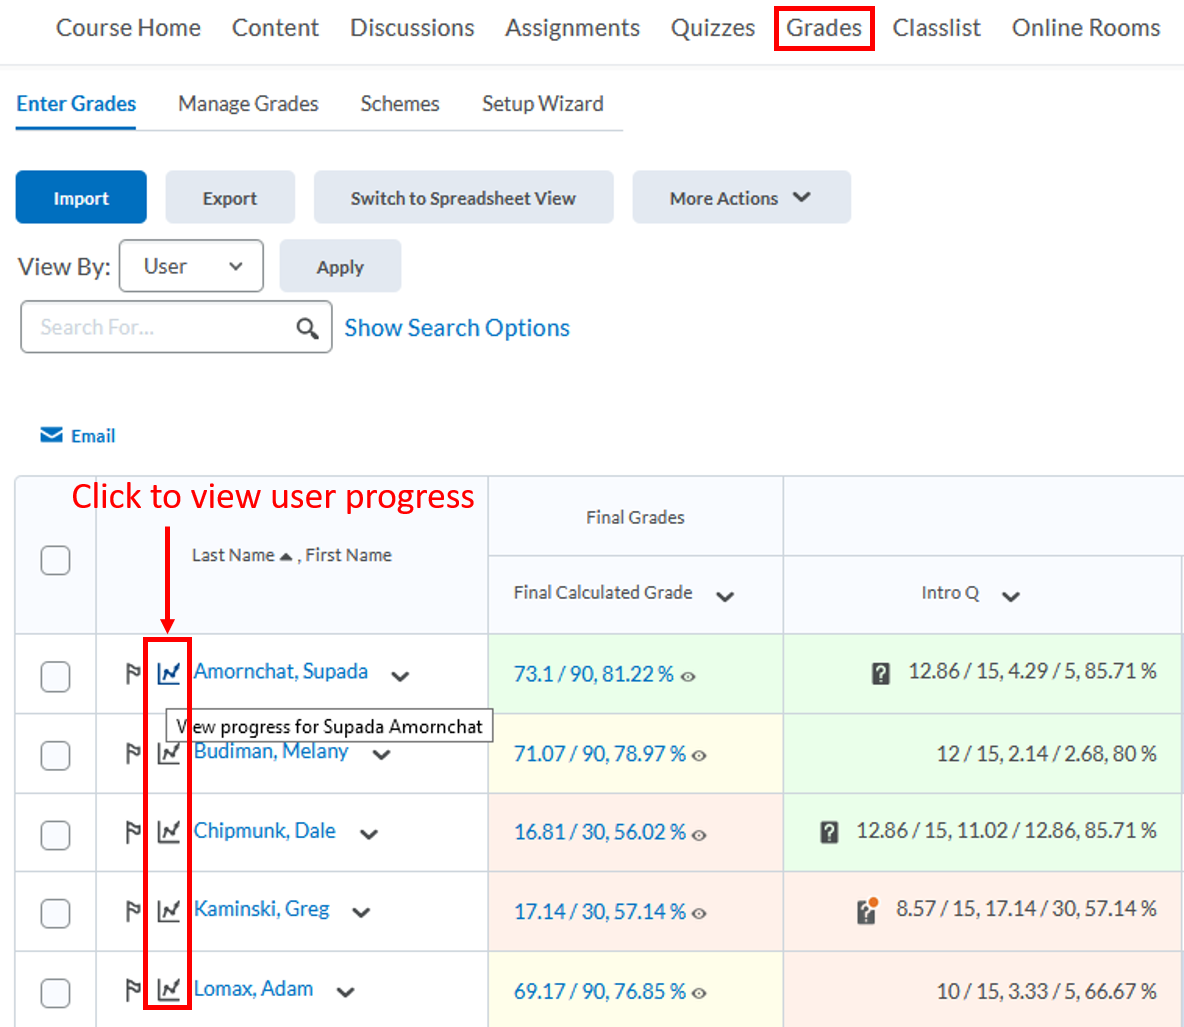Open the View By dropdown showing User
This screenshot has width=1184, height=1027.
pyautogui.click(x=191, y=266)
